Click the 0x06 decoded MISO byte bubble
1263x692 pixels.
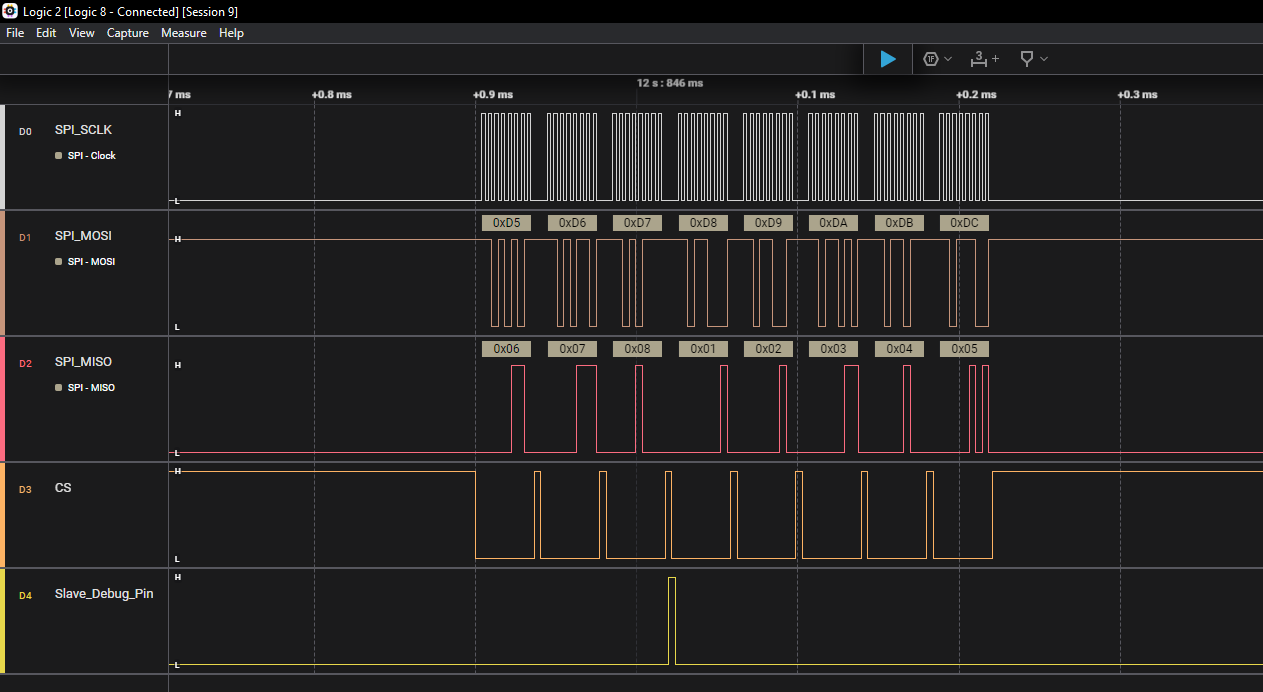tap(506, 349)
